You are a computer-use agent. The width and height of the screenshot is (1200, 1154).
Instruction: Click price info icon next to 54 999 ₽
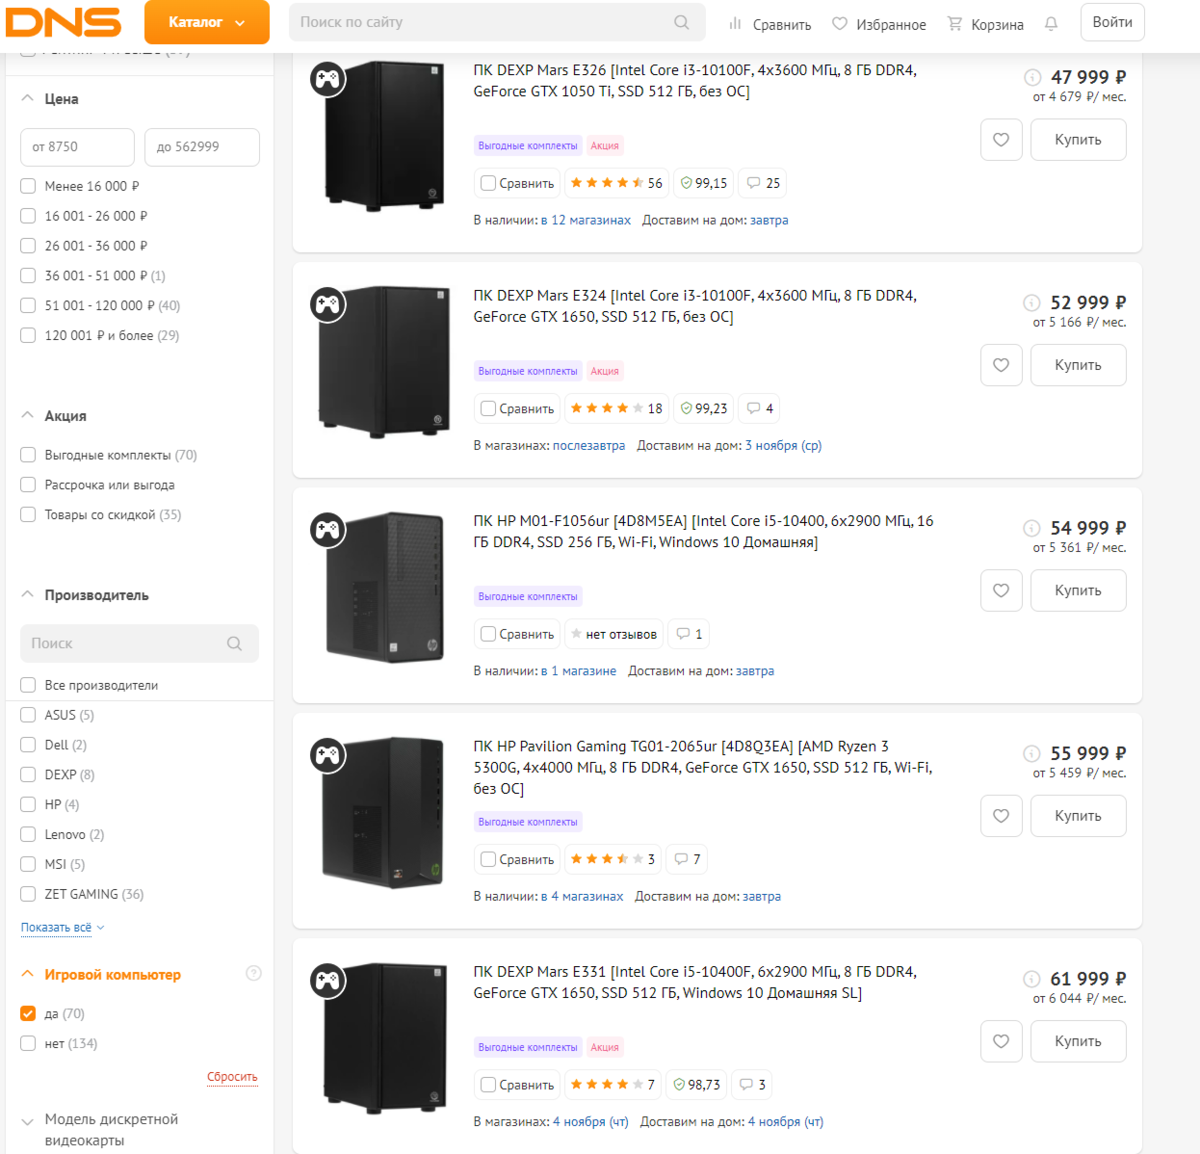coord(1032,528)
